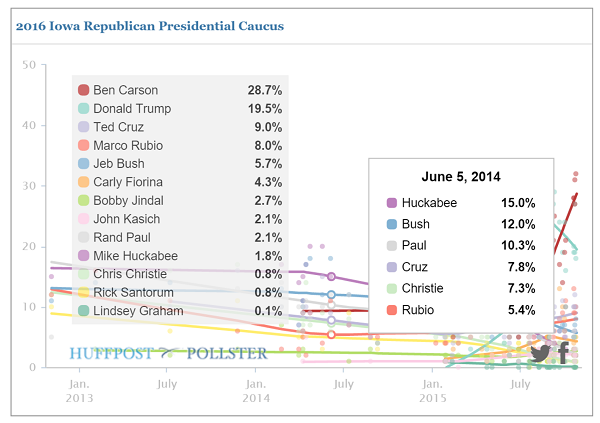Click the Facebook share icon
This screenshot has width=600, height=423.
click(563, 353)
